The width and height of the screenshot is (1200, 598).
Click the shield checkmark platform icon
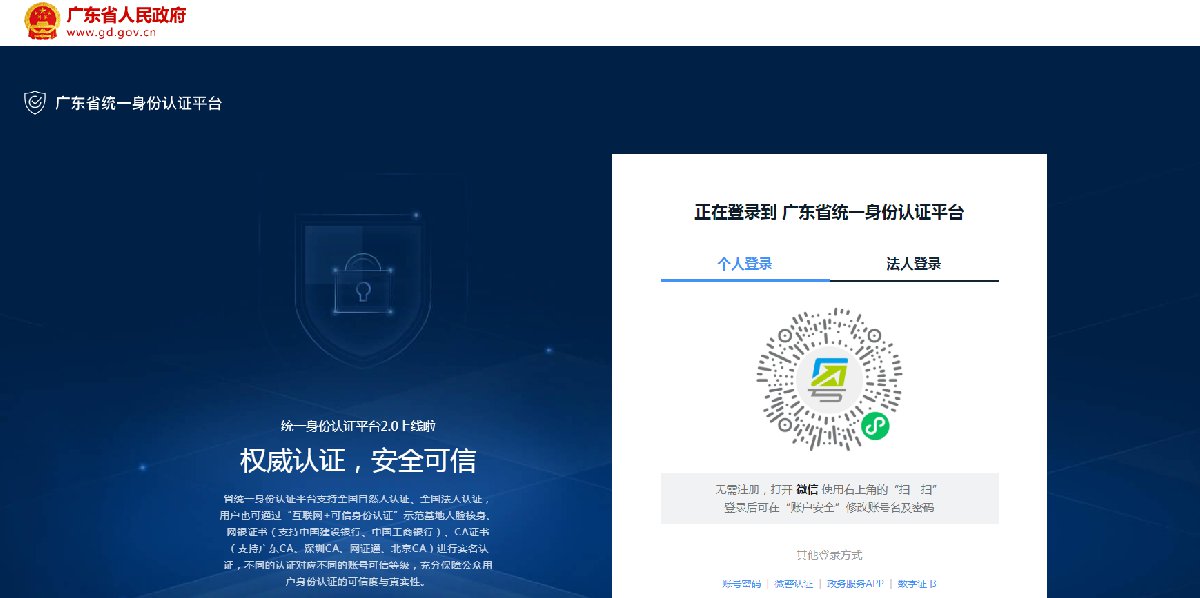click(35, 103)
